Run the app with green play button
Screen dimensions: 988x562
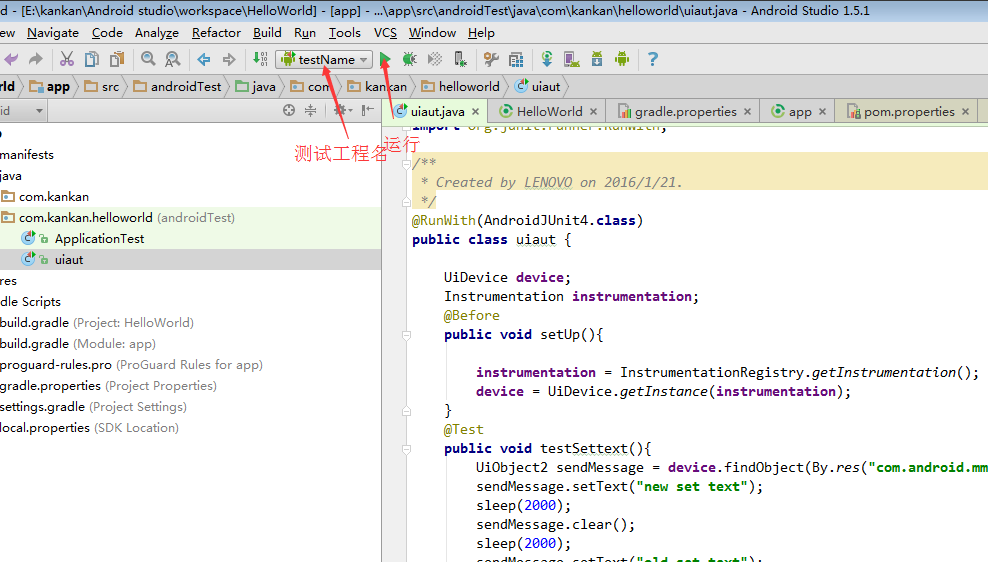click(385, 59)
